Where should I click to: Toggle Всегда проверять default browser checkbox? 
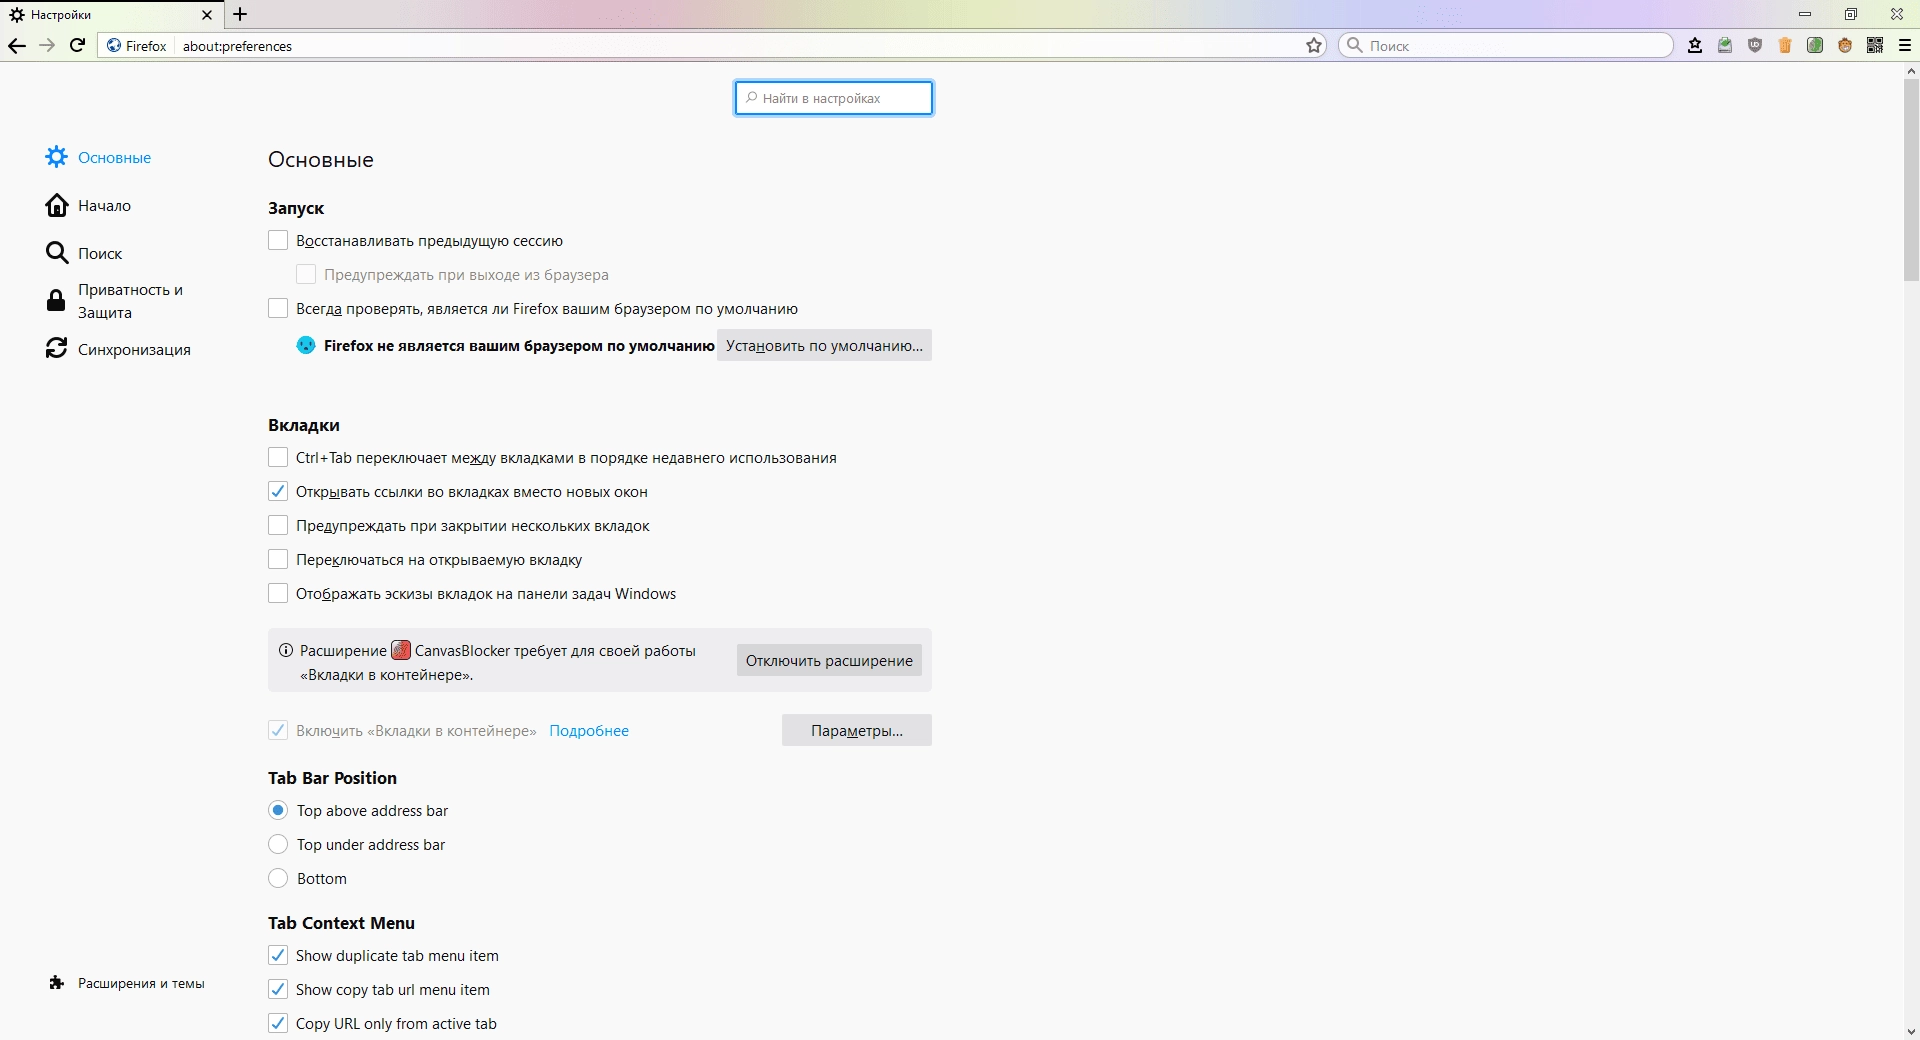click(278, 308)
